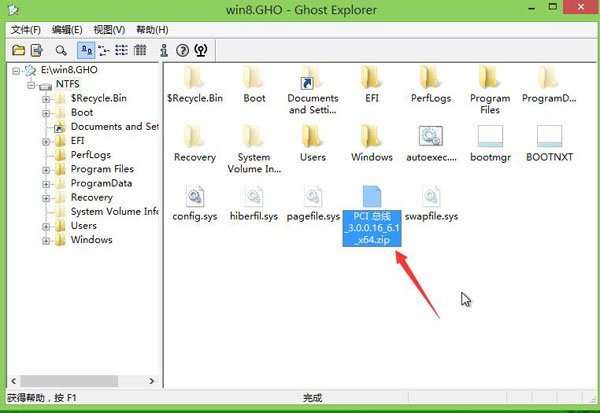Click the question mark help icon
600x413 pixels.
pyautogui.click(x=183, y=50)
